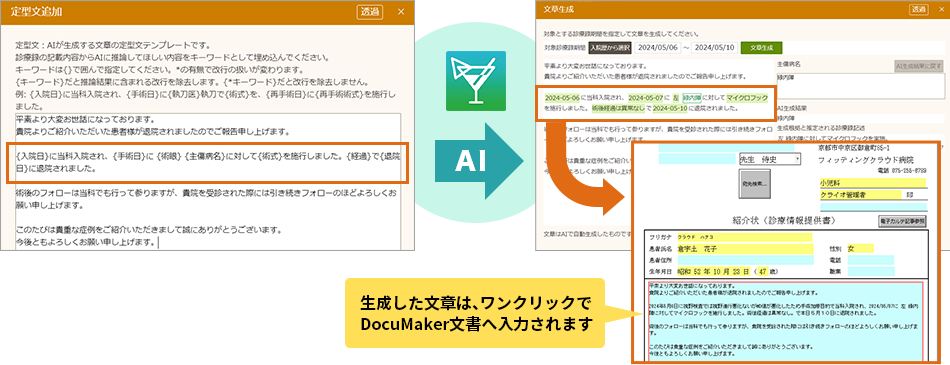The width and height of the screenshot is (950, 365).
Task: Click the green 文章生成 button
Action: pos(762,47)
